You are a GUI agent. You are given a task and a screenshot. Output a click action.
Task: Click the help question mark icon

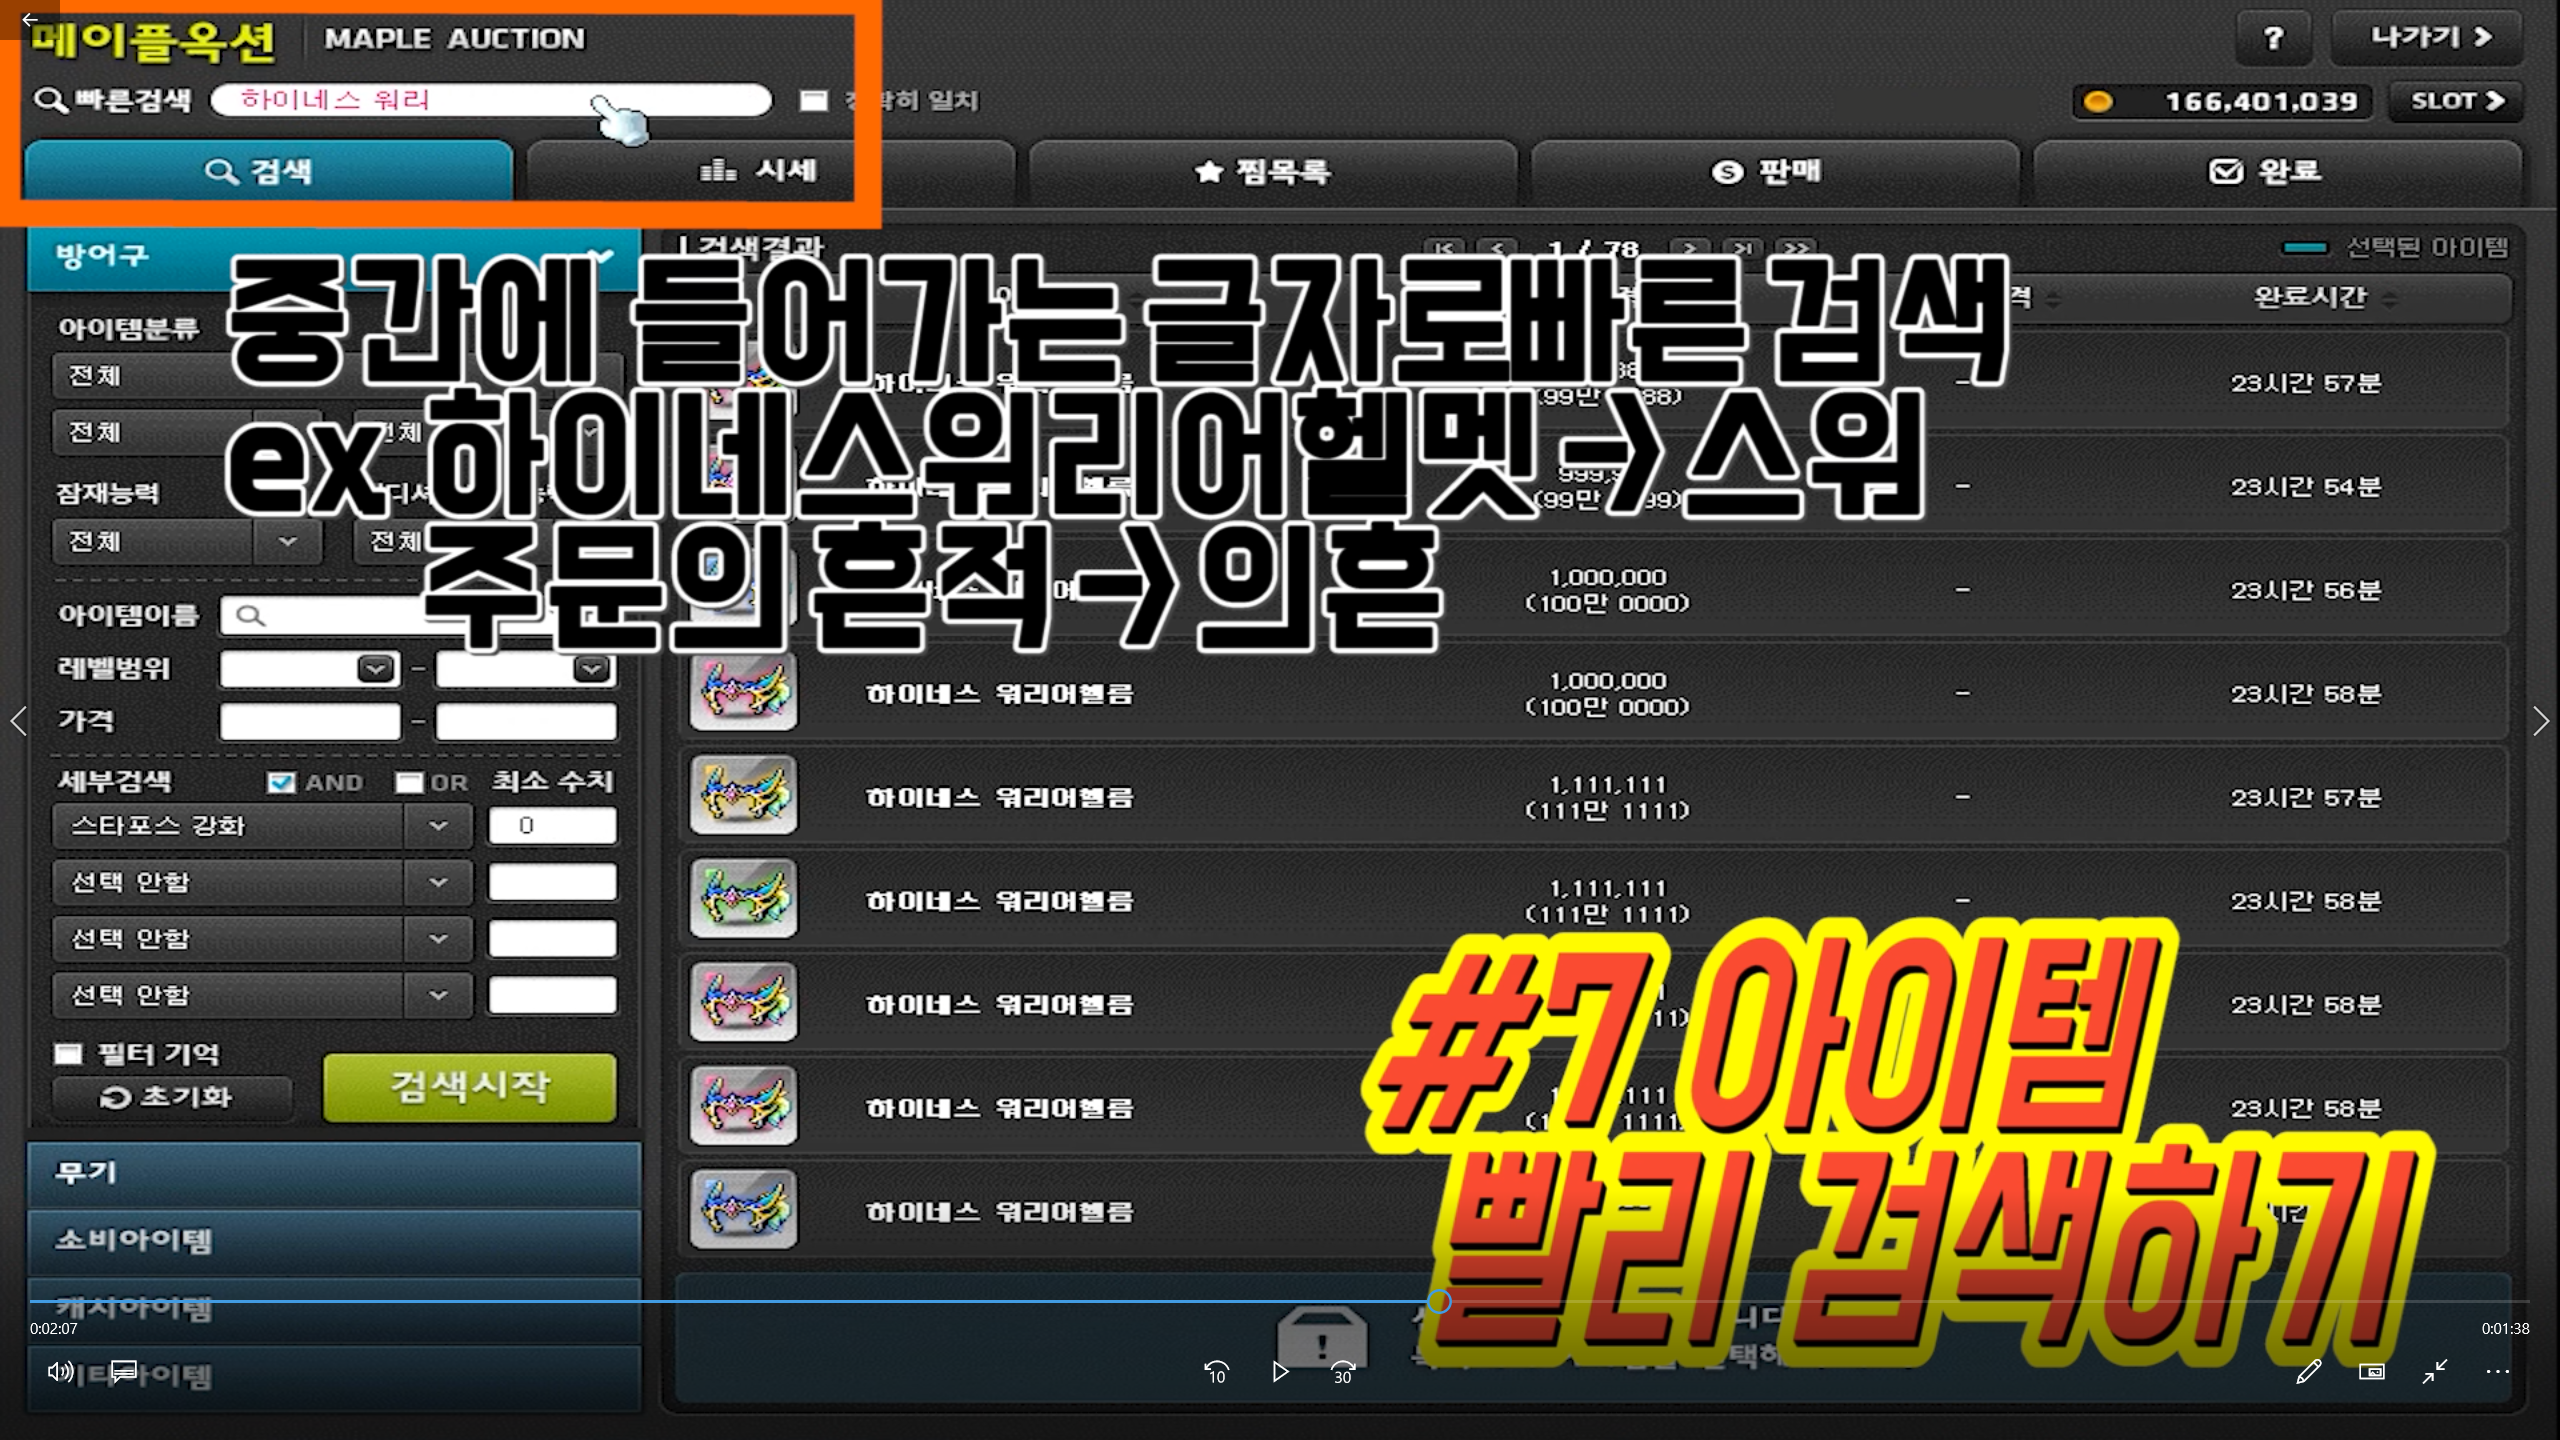tap(2272, 38)
